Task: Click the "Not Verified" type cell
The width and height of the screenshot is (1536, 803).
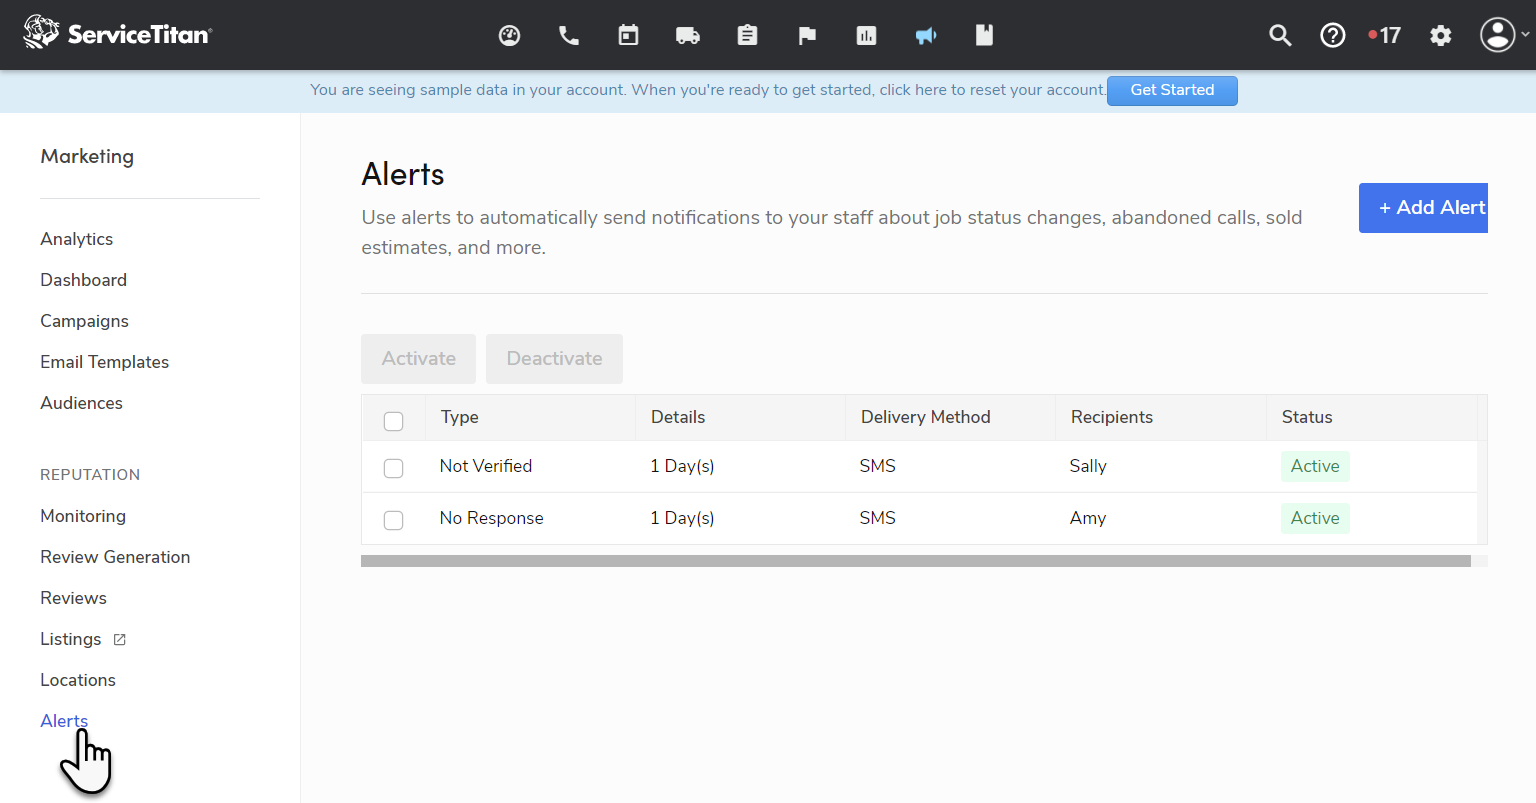Action: pos(486,466)
